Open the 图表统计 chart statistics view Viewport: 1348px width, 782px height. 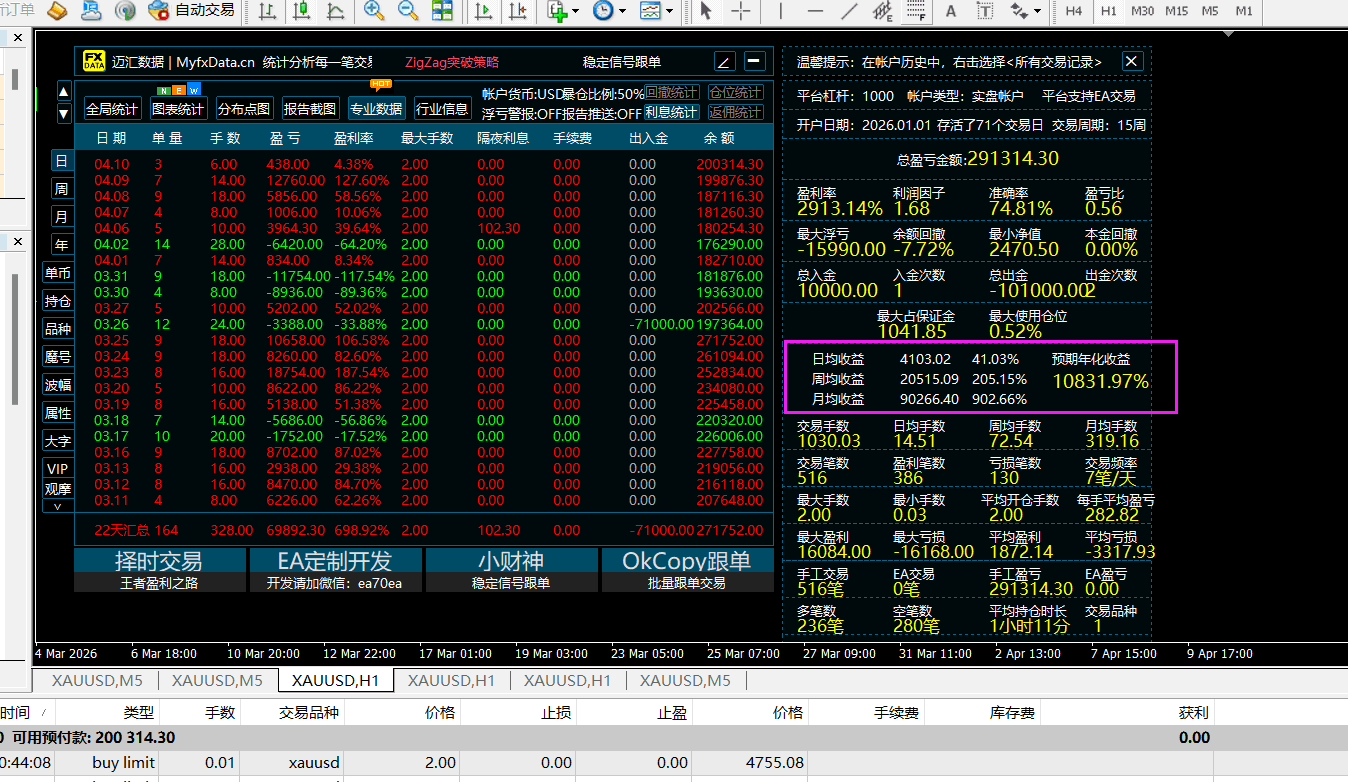click(x=178, y=109)
